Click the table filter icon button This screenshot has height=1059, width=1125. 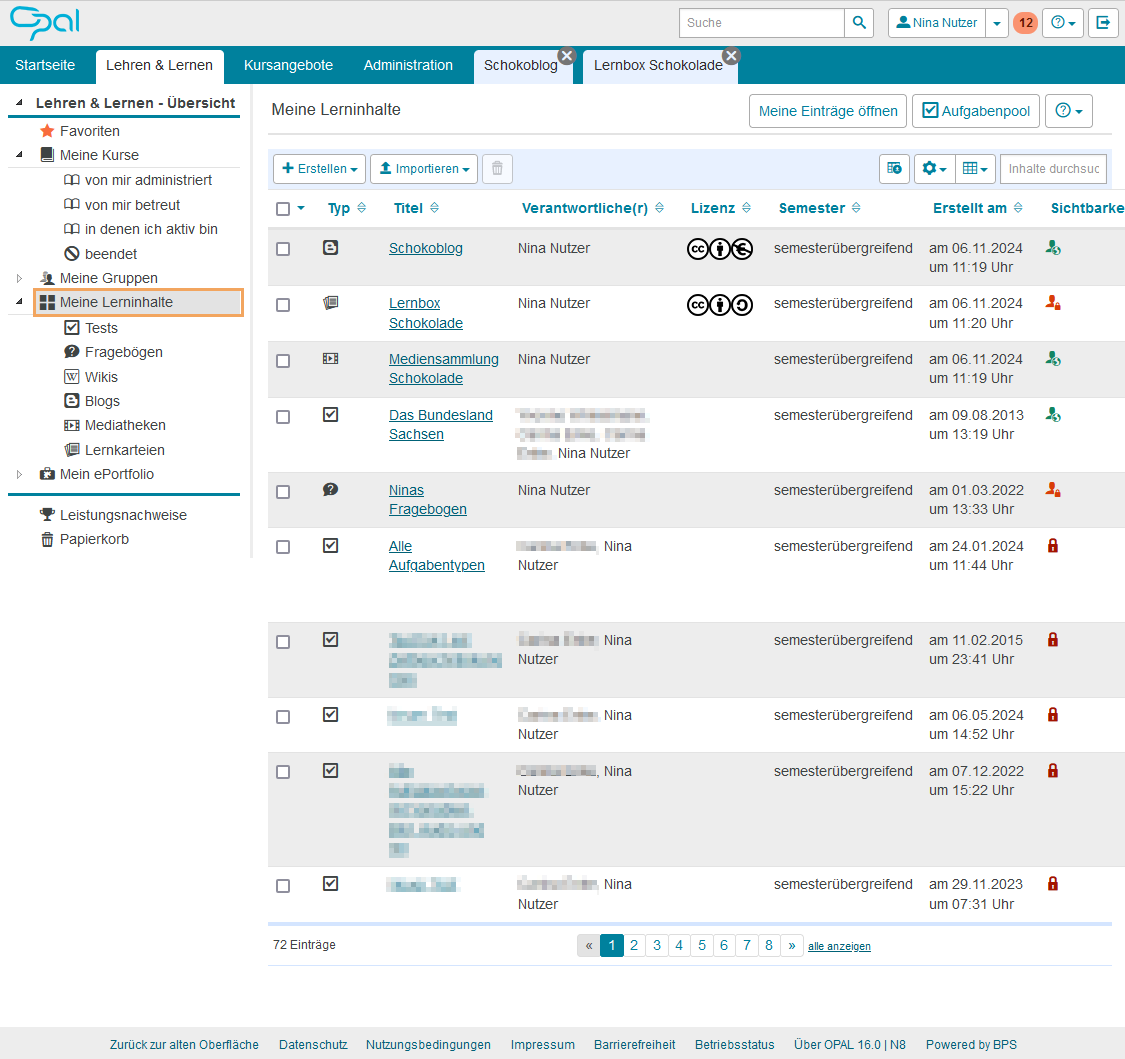point(894,169)
